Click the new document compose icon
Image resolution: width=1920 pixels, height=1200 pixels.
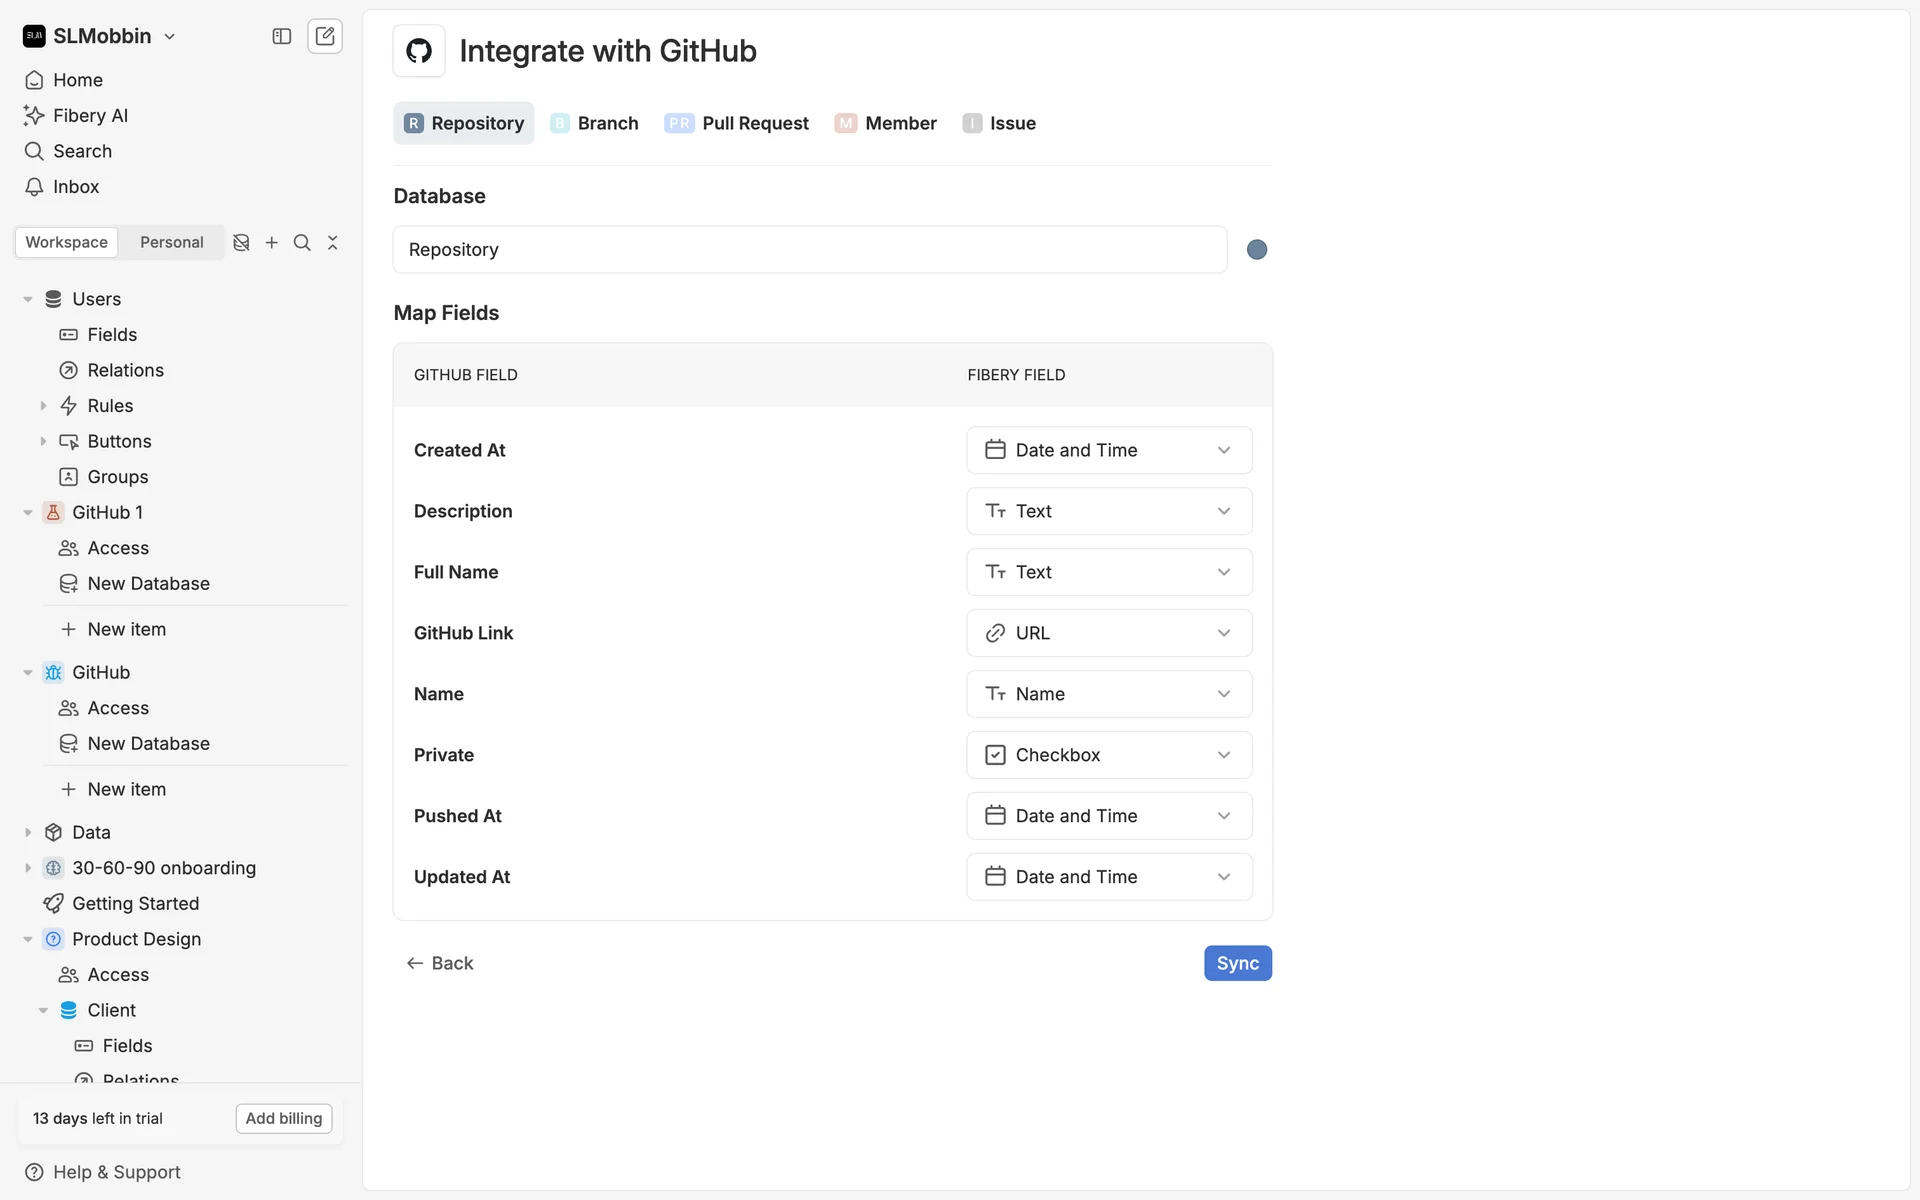pyautogui.click(x=325, y=36)
